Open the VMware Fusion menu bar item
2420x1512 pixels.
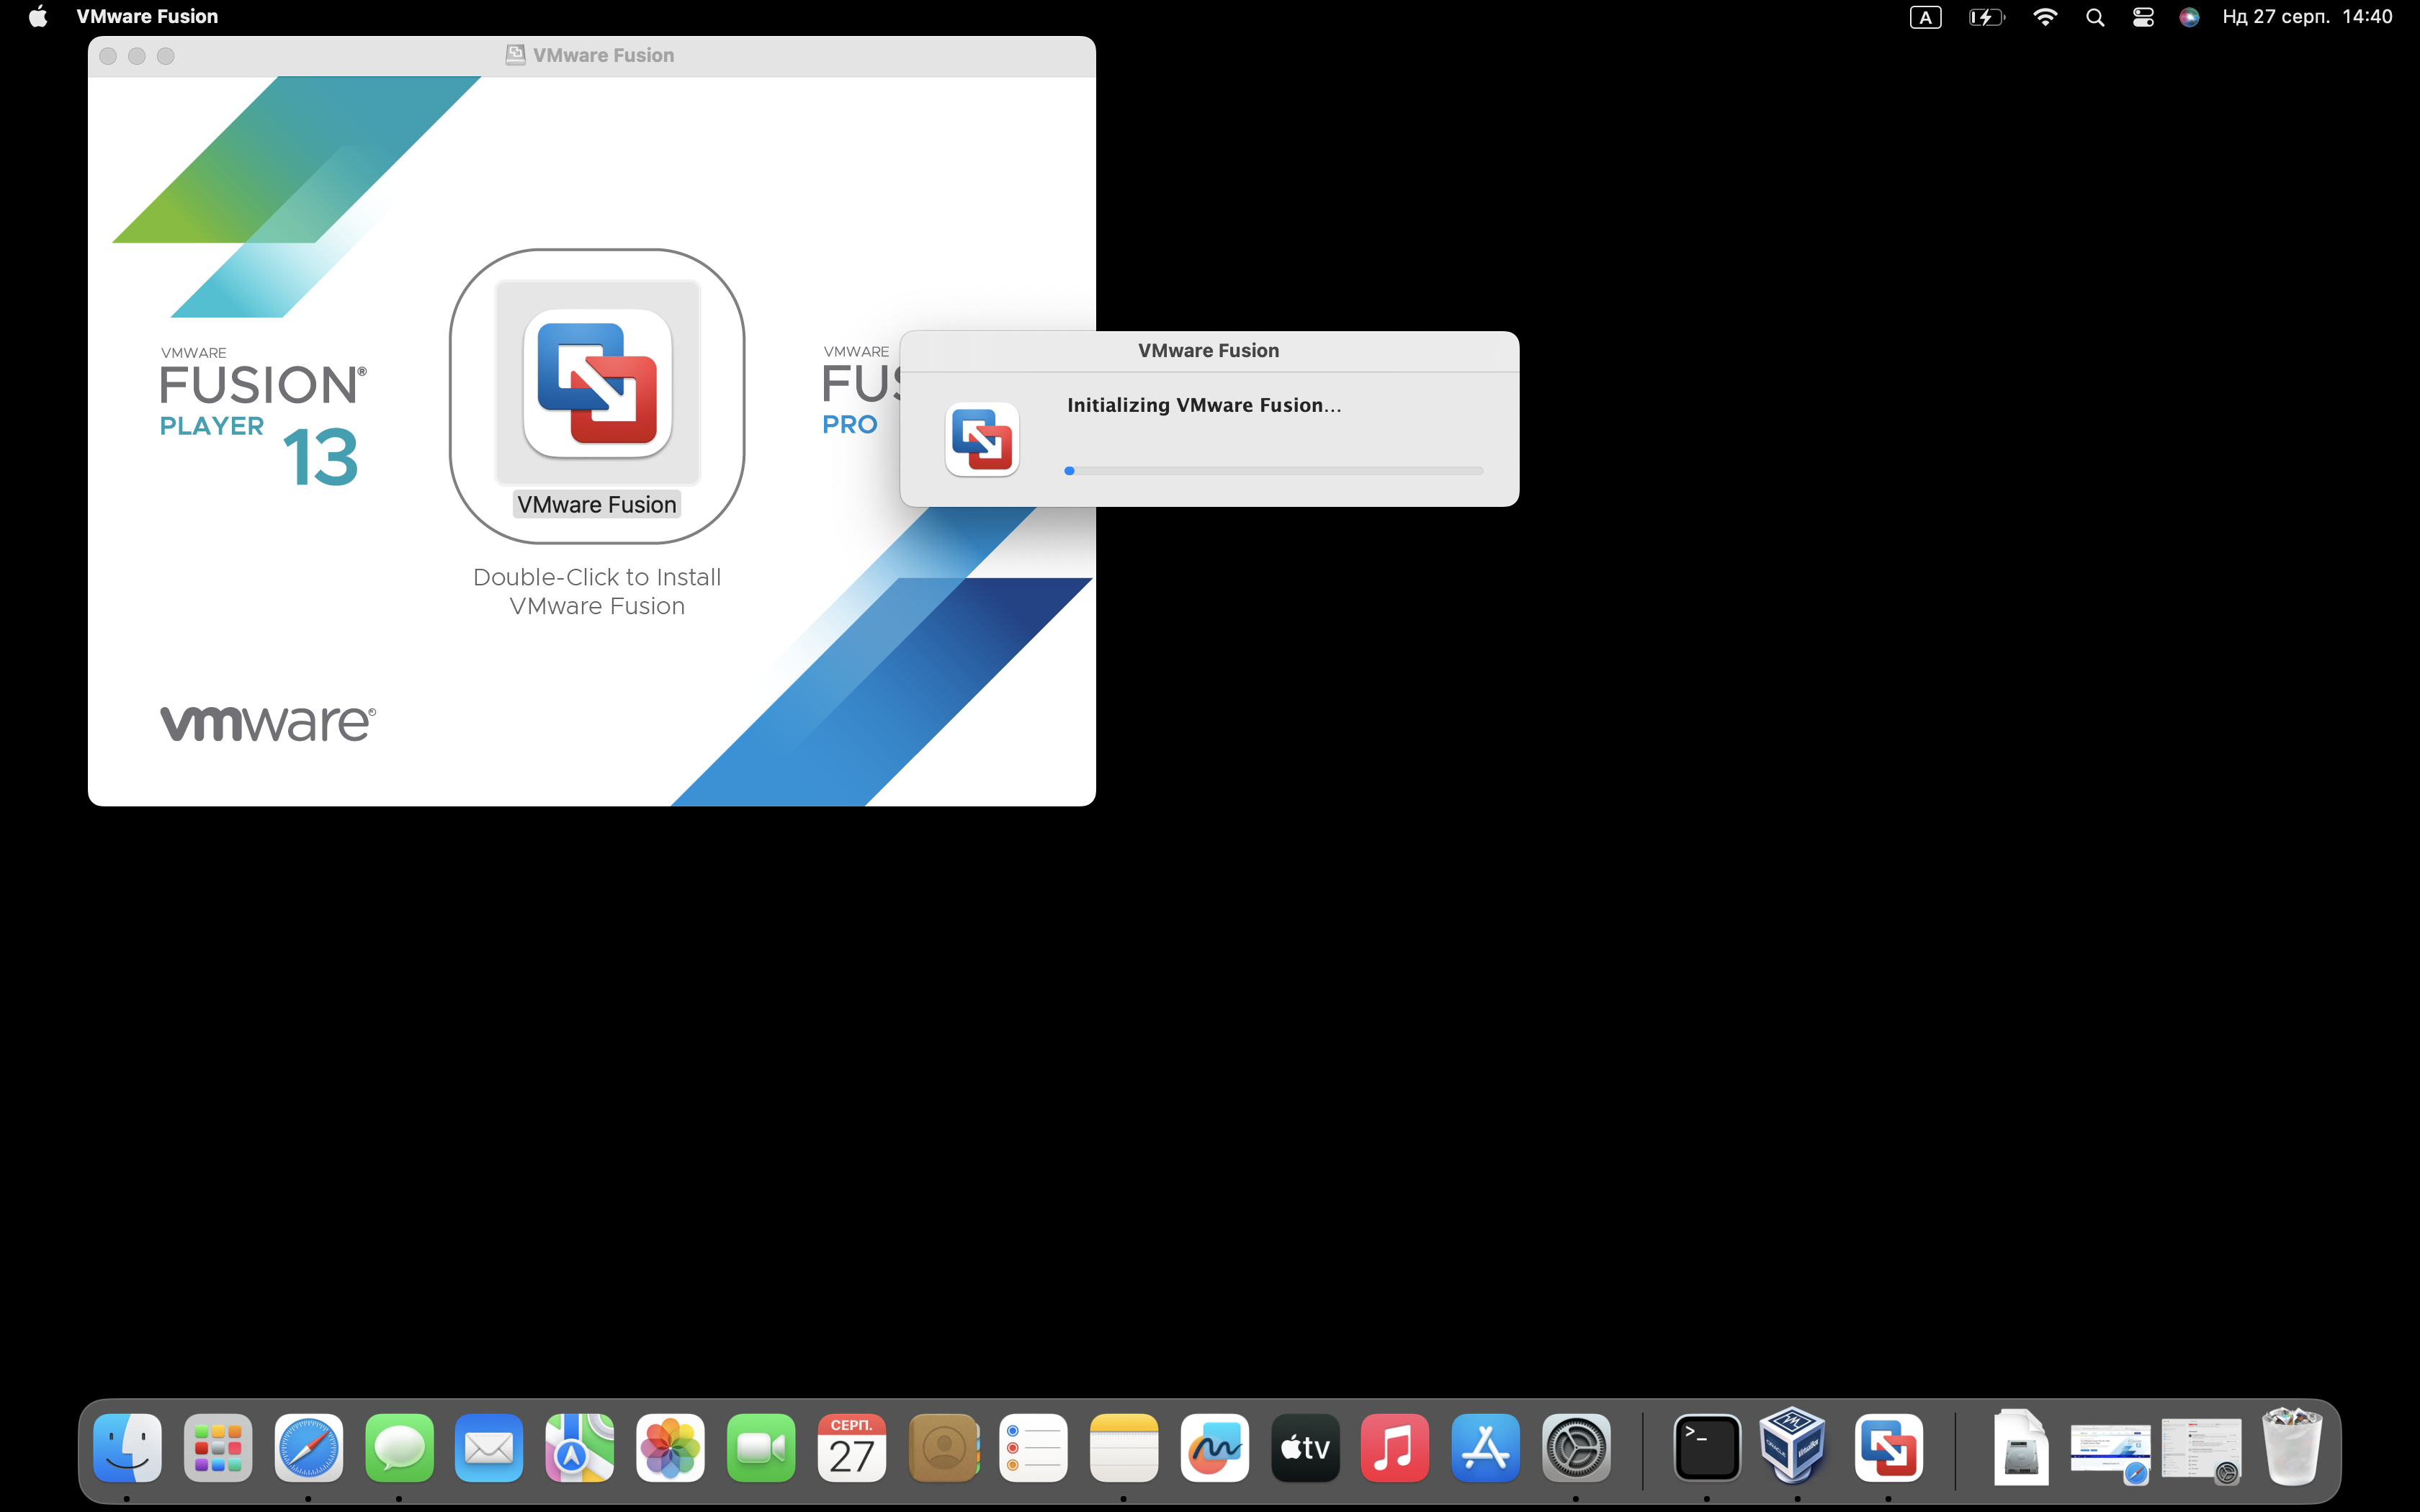coord(147,16)
